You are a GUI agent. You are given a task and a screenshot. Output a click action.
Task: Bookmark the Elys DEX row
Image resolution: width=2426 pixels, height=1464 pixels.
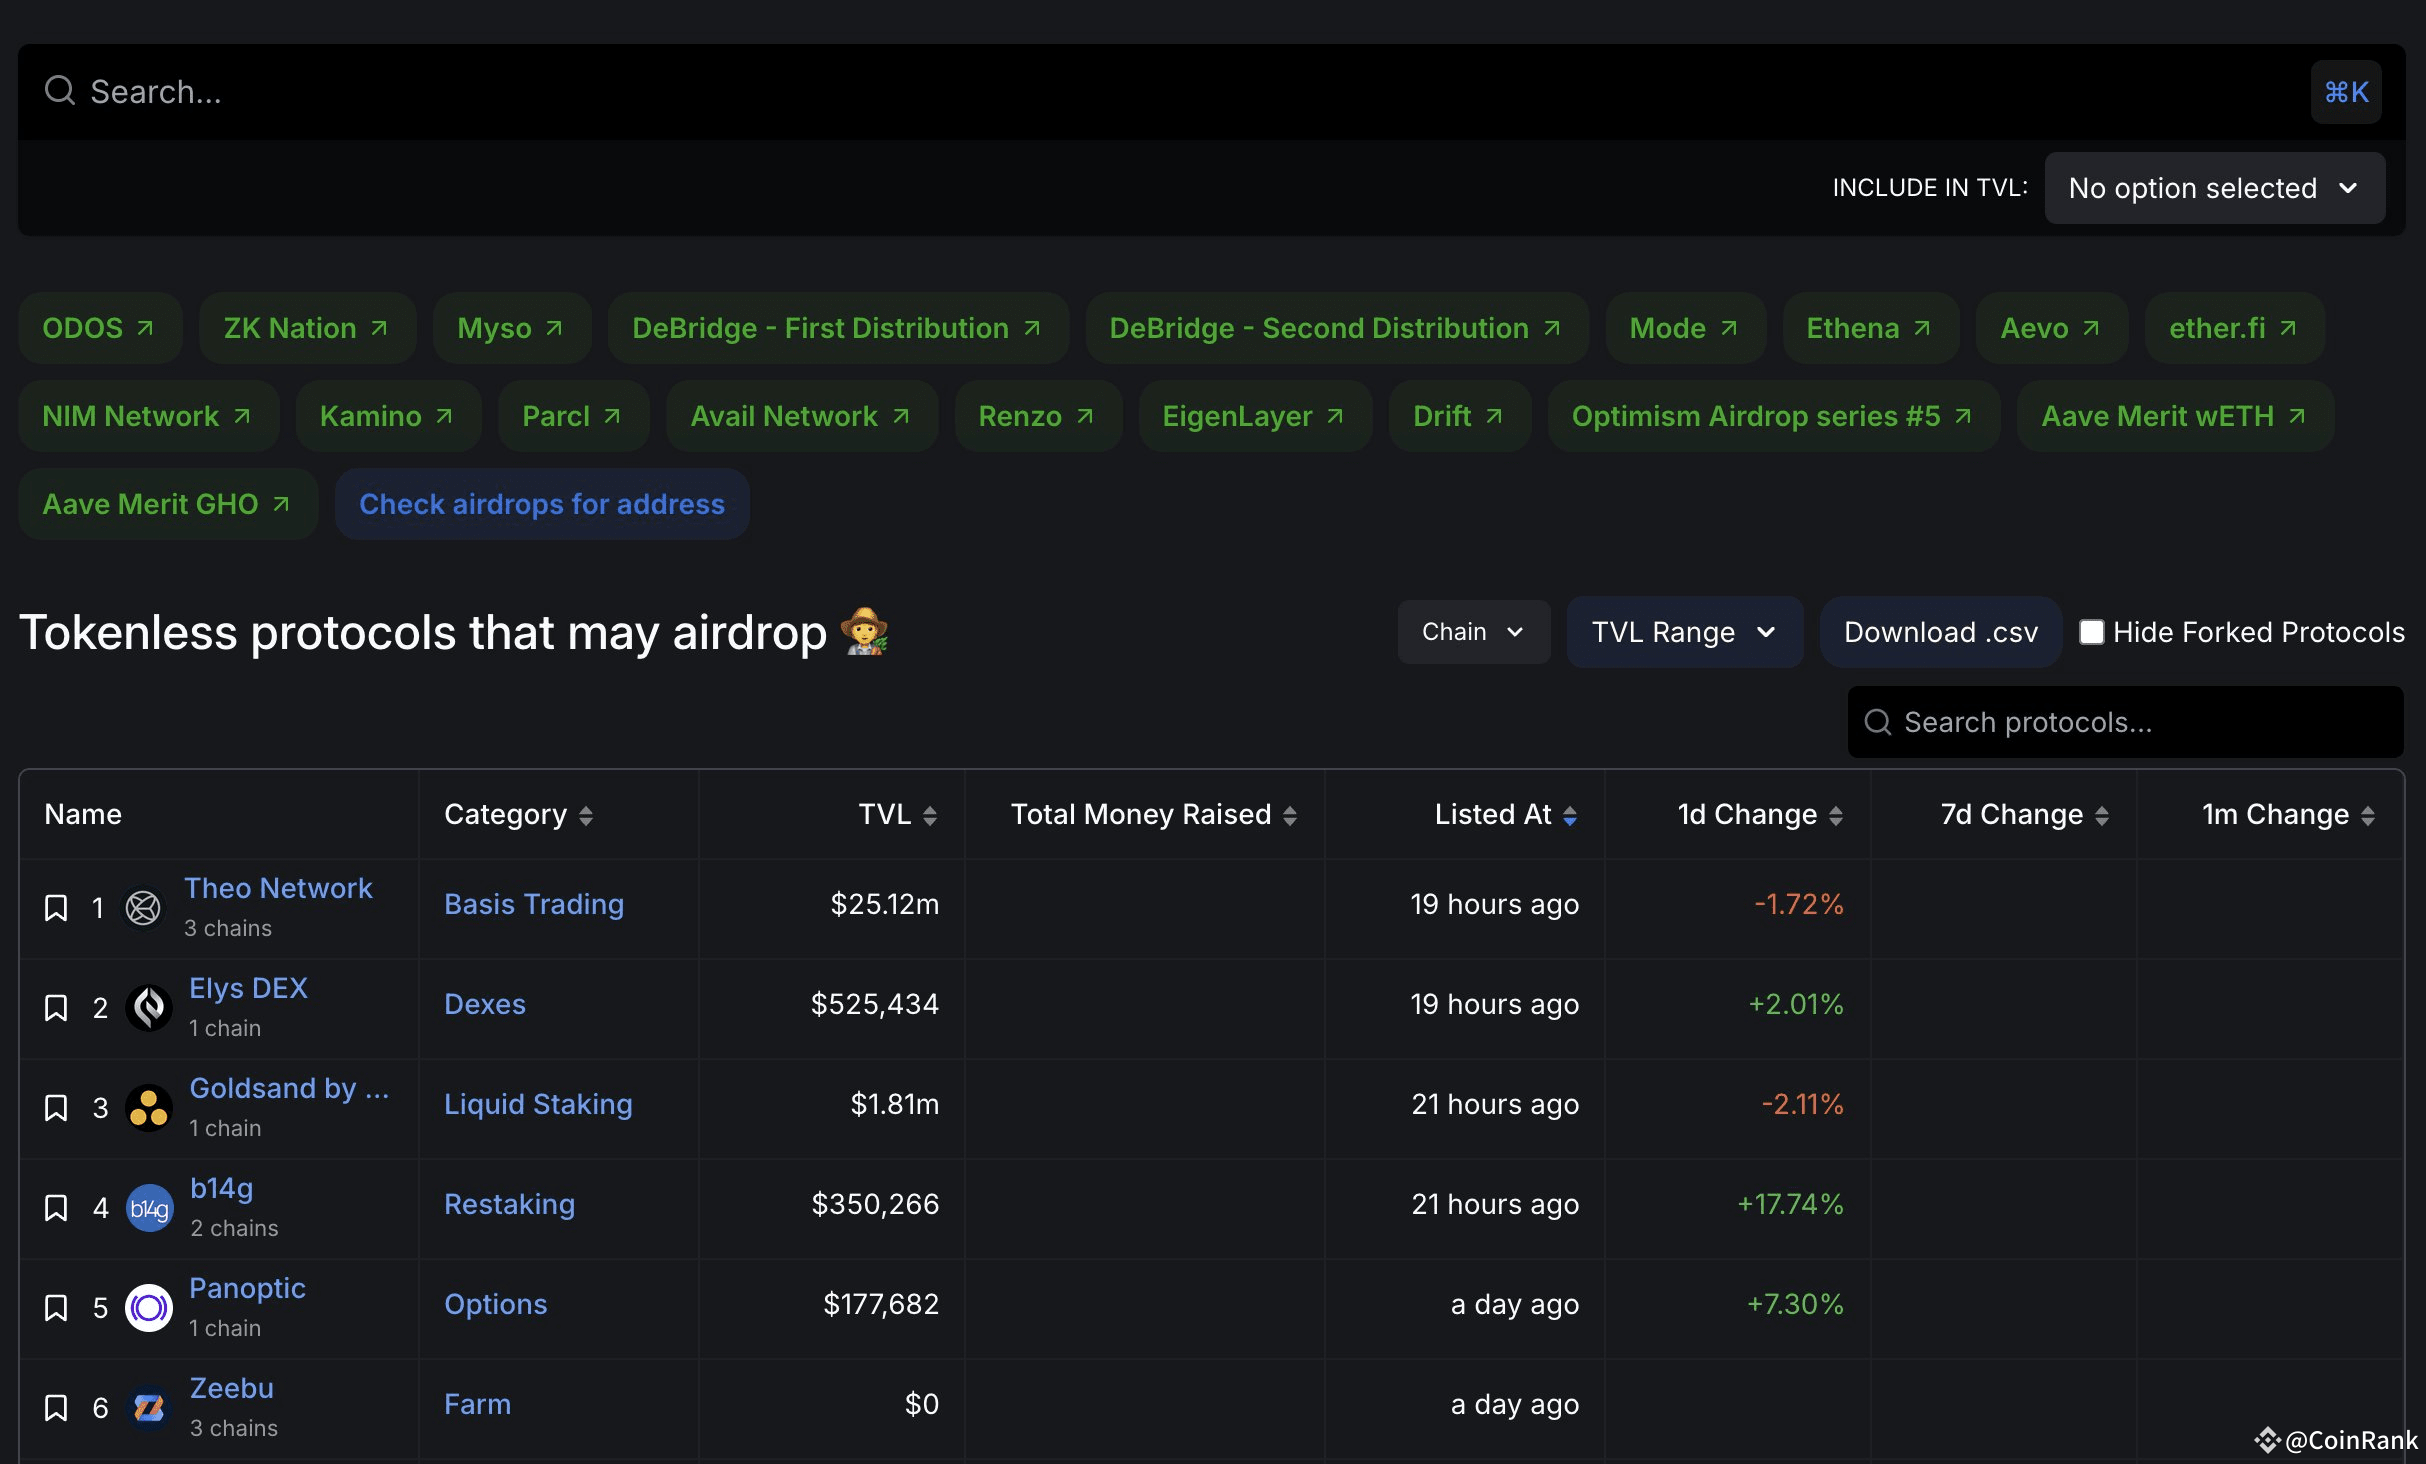(57, 1008)
